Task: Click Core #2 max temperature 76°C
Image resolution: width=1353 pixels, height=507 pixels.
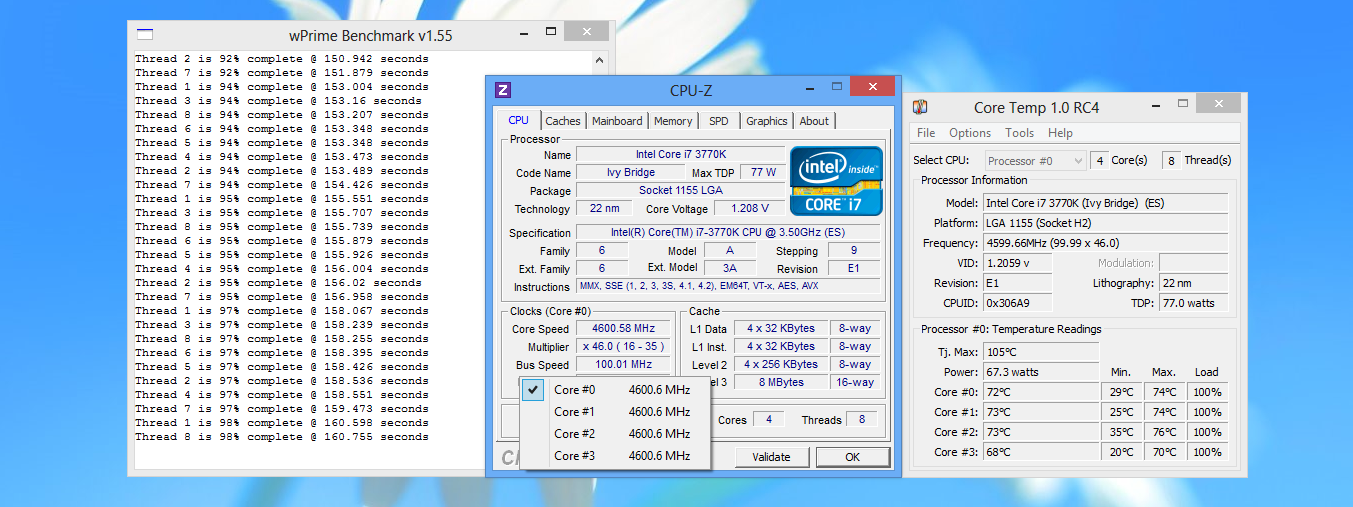Action: click(1164, 432)
